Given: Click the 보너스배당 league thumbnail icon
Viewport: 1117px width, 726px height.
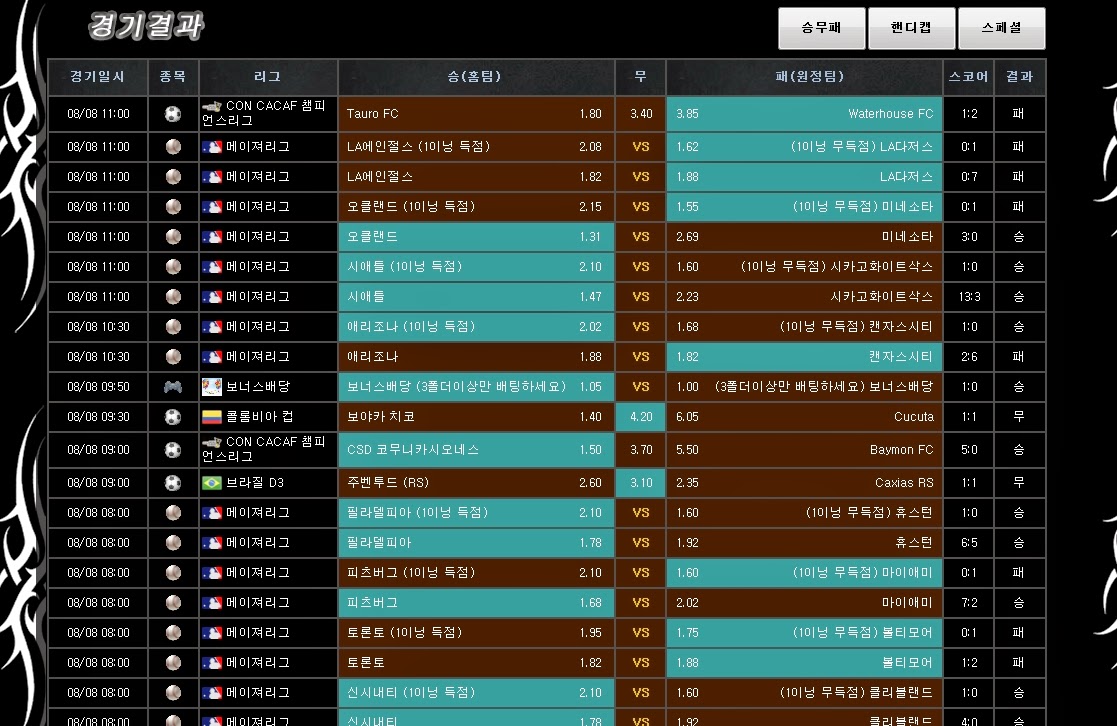Looking at the screenshot, I should (212, 387).
